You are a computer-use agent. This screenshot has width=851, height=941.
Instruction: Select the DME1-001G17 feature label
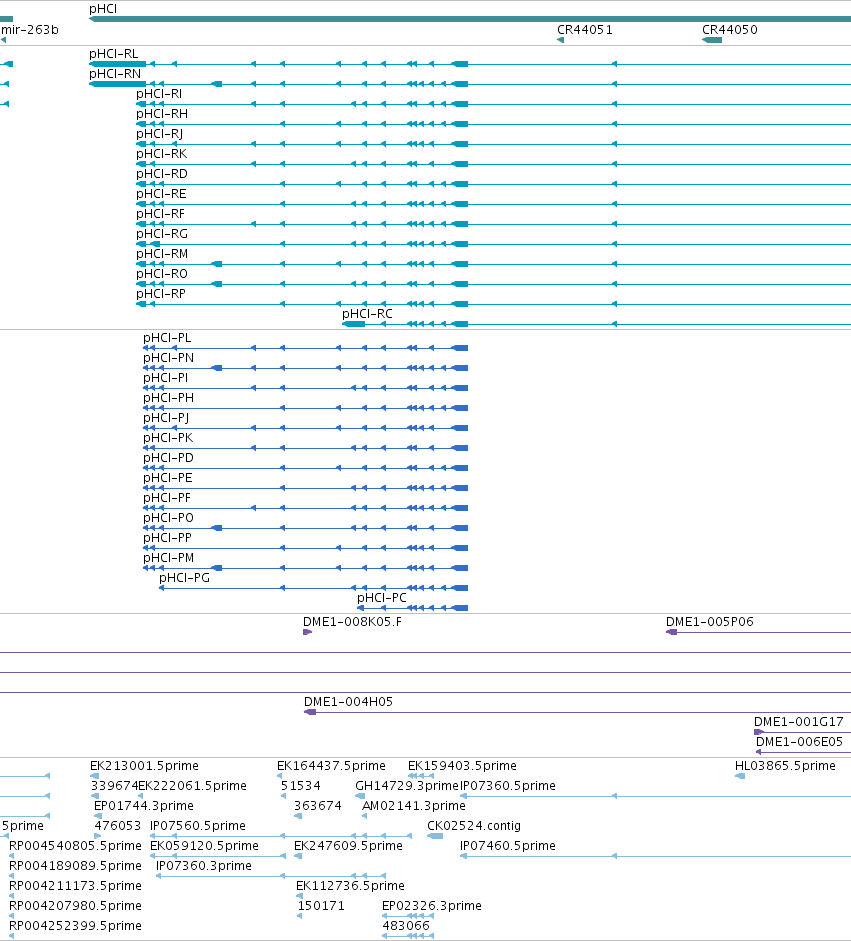(x=799, y=721)
